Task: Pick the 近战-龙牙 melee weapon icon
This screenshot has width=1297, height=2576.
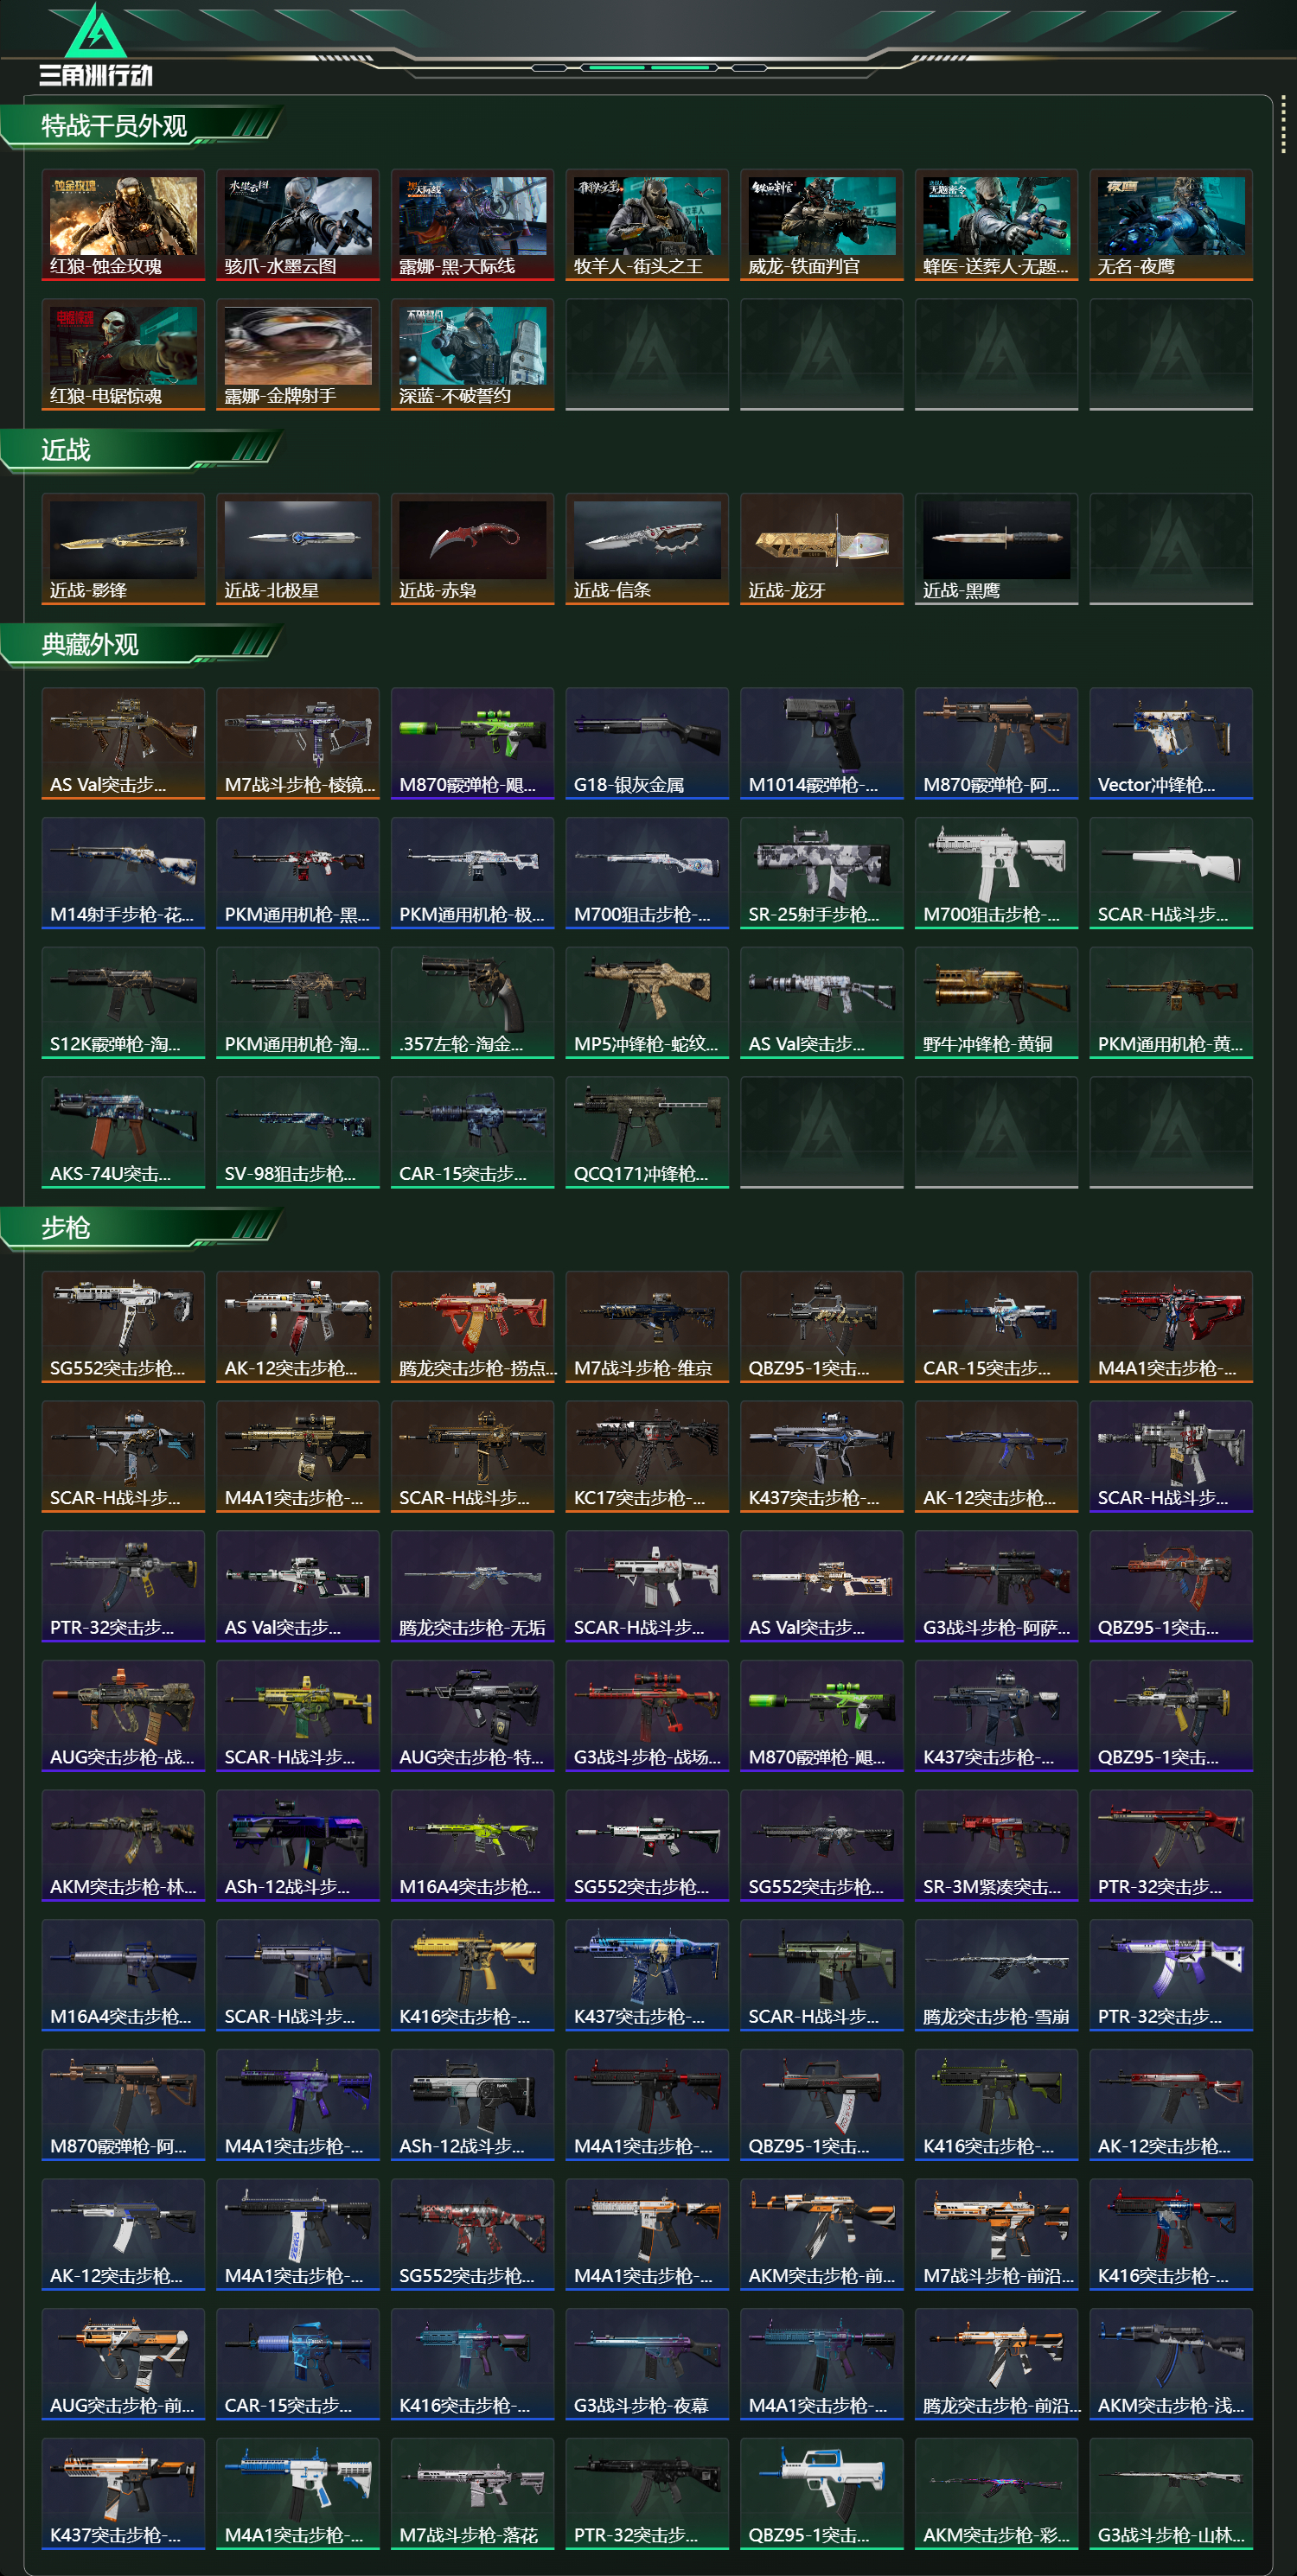Action: pos(821,549)
